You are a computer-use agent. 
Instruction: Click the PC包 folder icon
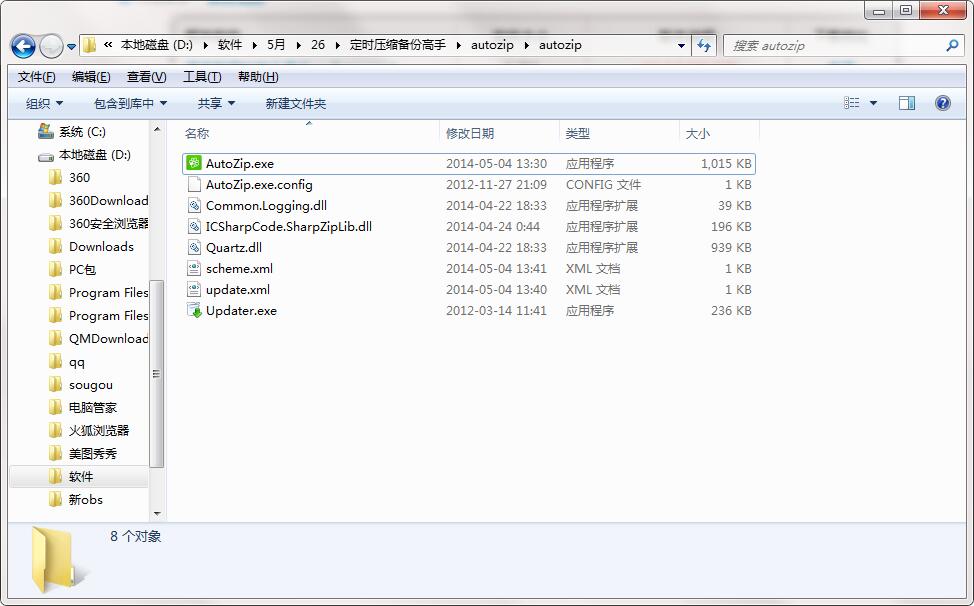coord(55,269)
